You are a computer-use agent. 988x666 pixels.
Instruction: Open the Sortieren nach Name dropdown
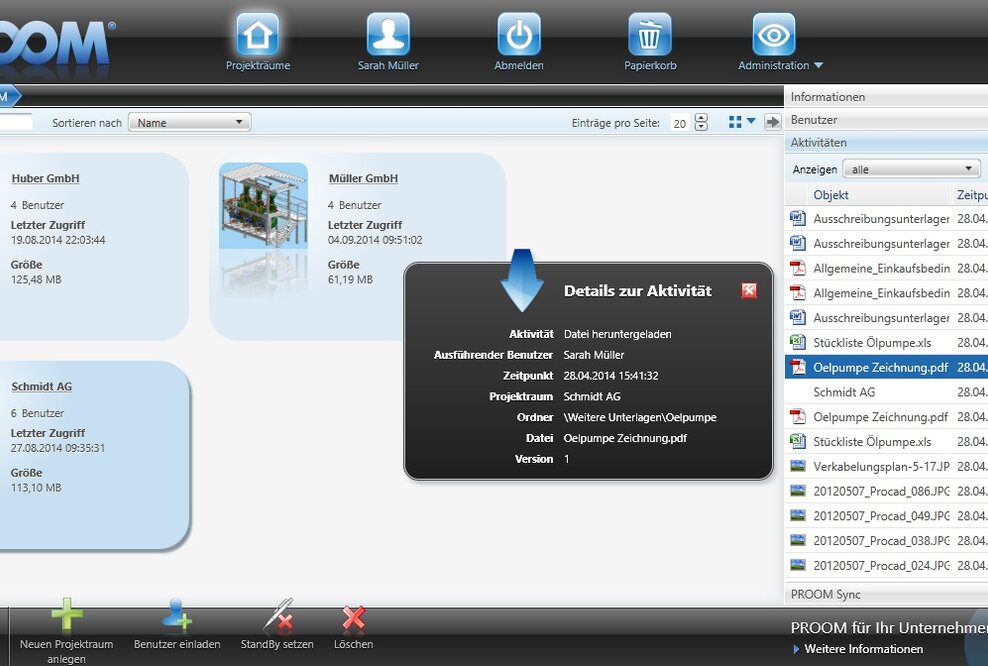coord(189,121)
